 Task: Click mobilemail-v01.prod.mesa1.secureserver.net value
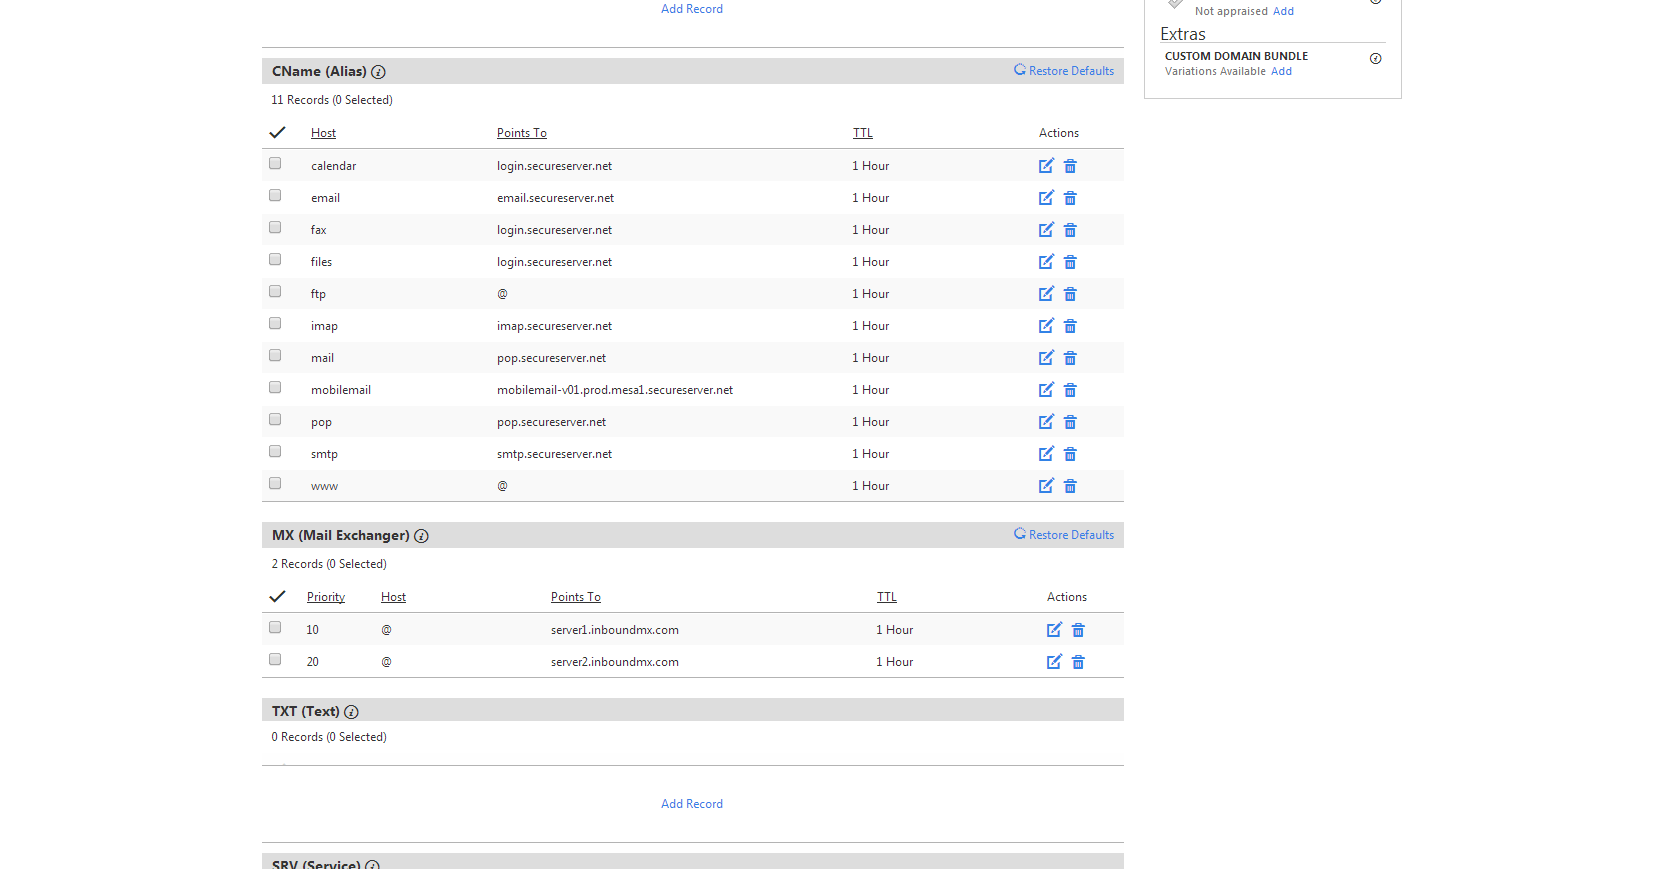tap(615, 390)
